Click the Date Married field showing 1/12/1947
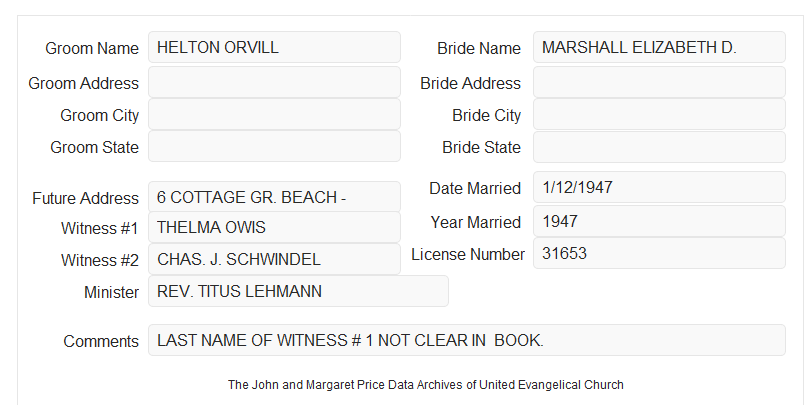 tap(659, 187)
